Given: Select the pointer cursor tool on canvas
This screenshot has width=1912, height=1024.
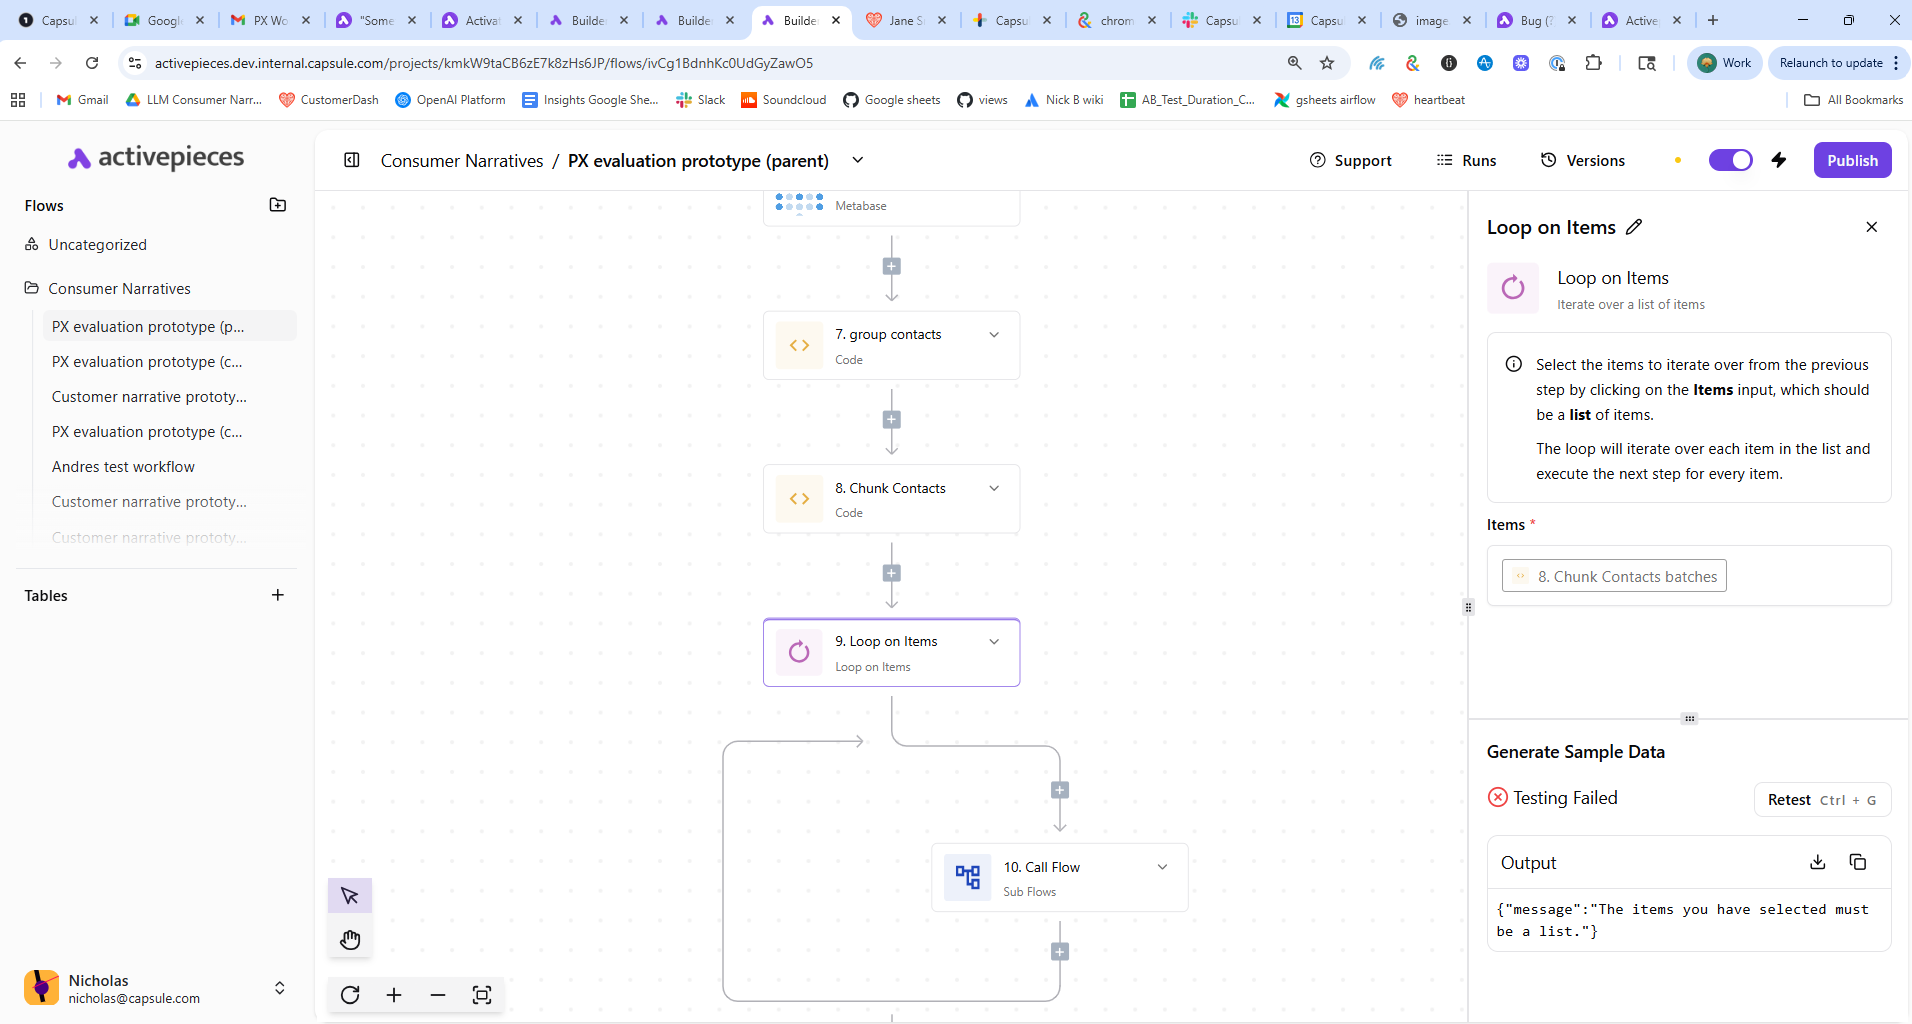Looking at the screenshot, I should click(350, 895).
